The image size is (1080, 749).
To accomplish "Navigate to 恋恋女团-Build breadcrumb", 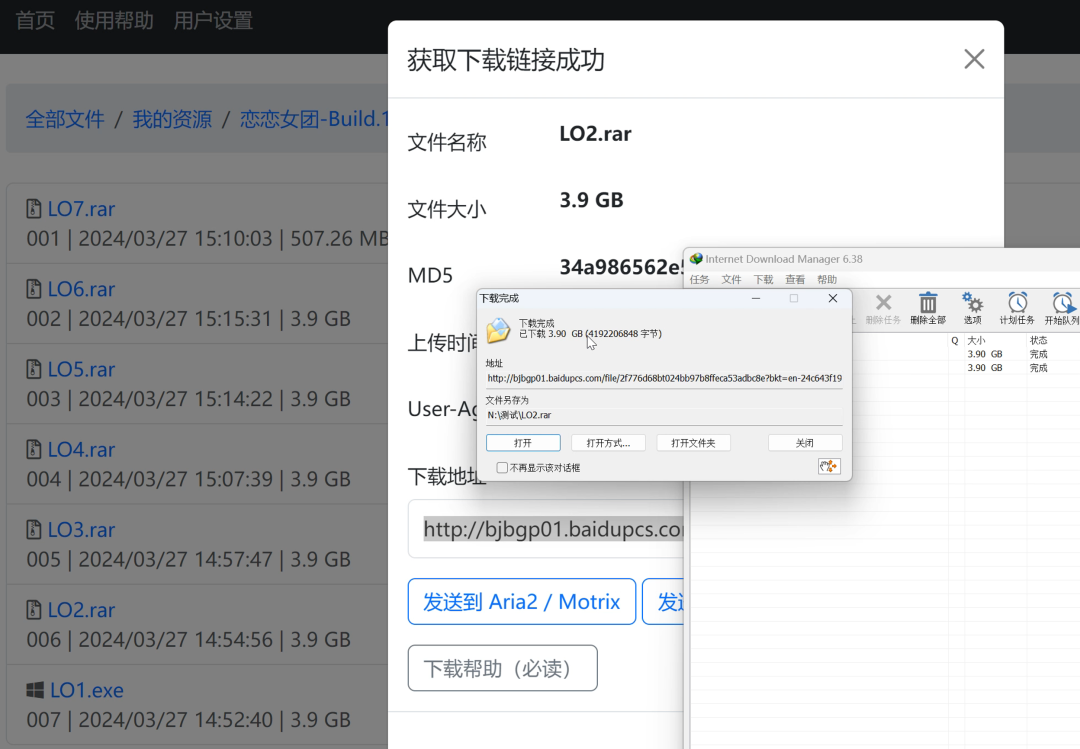I will (x=313, y=119).
